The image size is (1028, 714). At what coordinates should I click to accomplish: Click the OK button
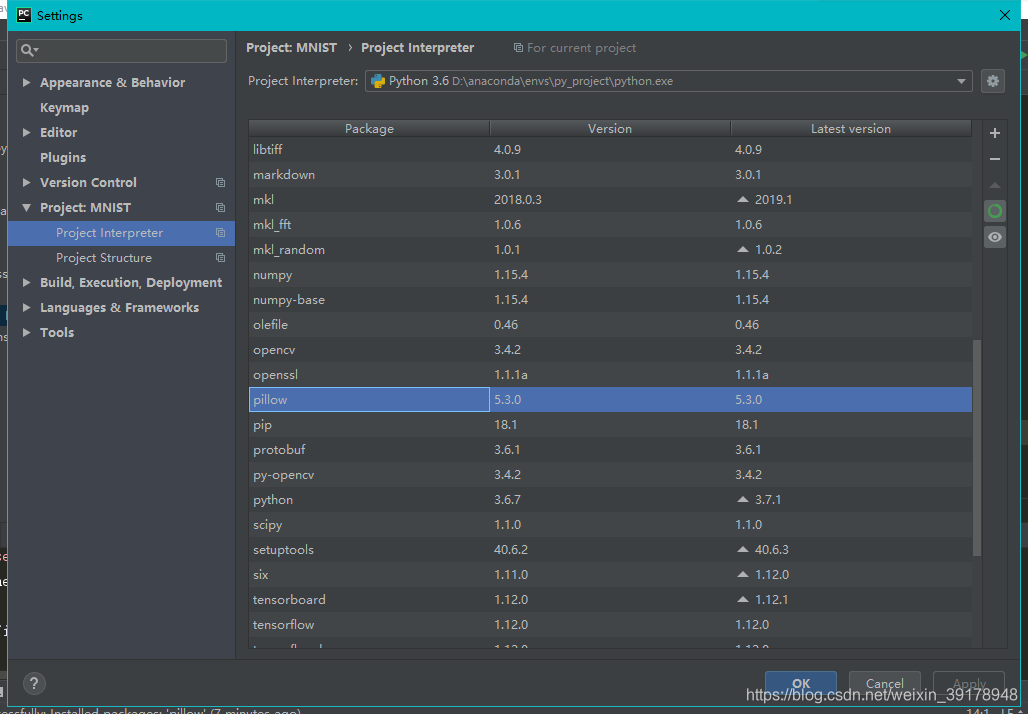pos(801,683)
